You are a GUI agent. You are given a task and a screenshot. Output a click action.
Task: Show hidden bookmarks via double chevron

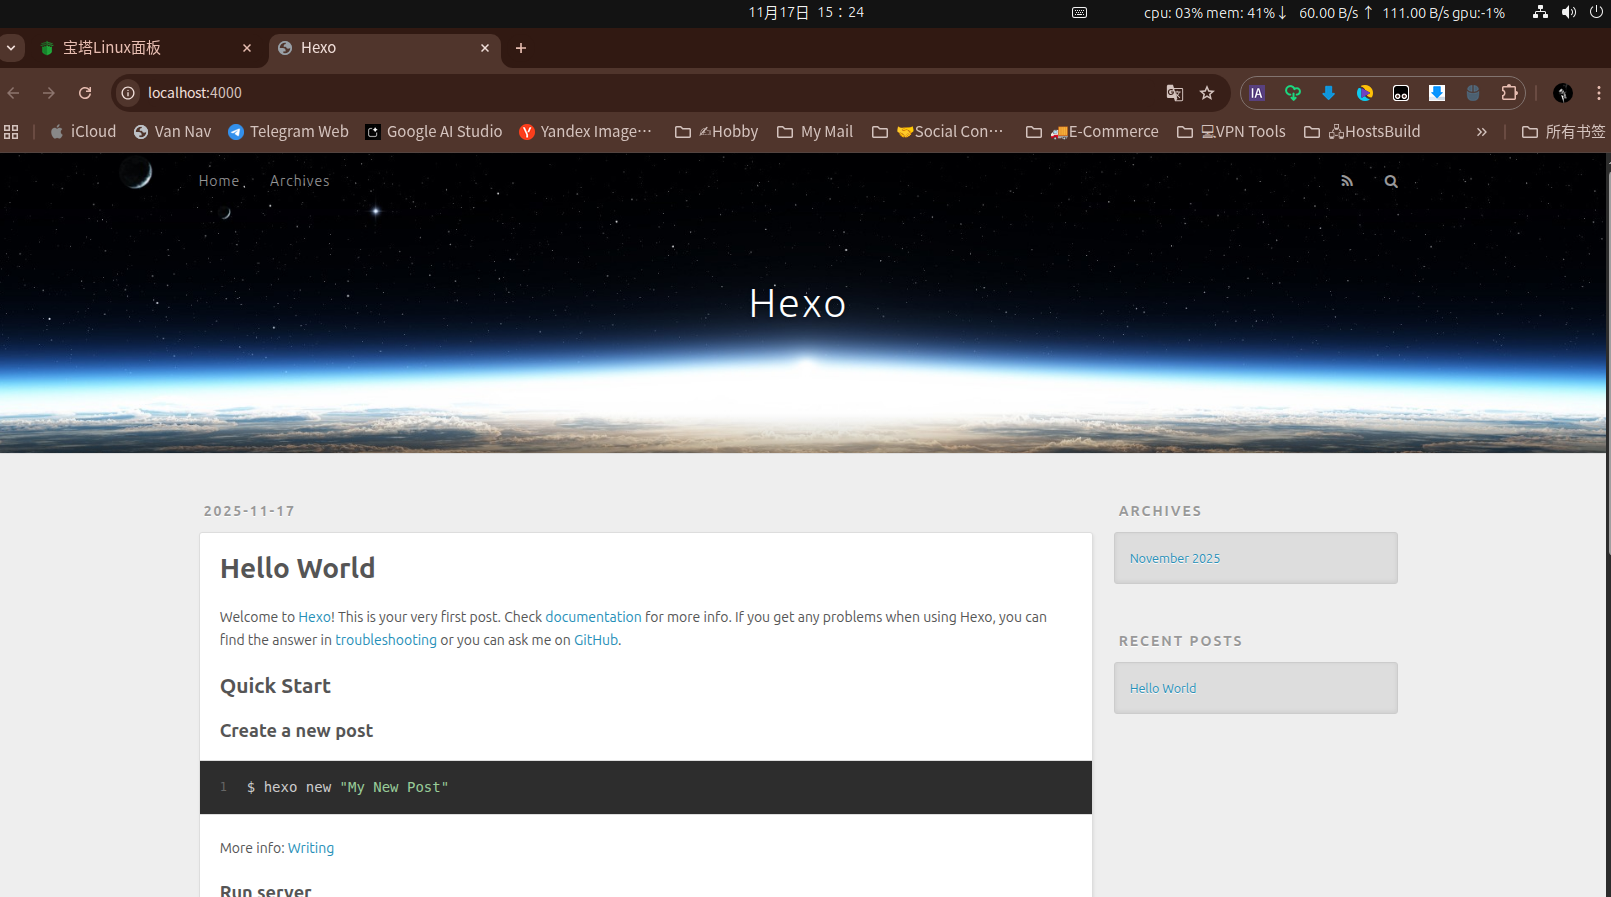pyautogui.click(x=1481, y=132)
